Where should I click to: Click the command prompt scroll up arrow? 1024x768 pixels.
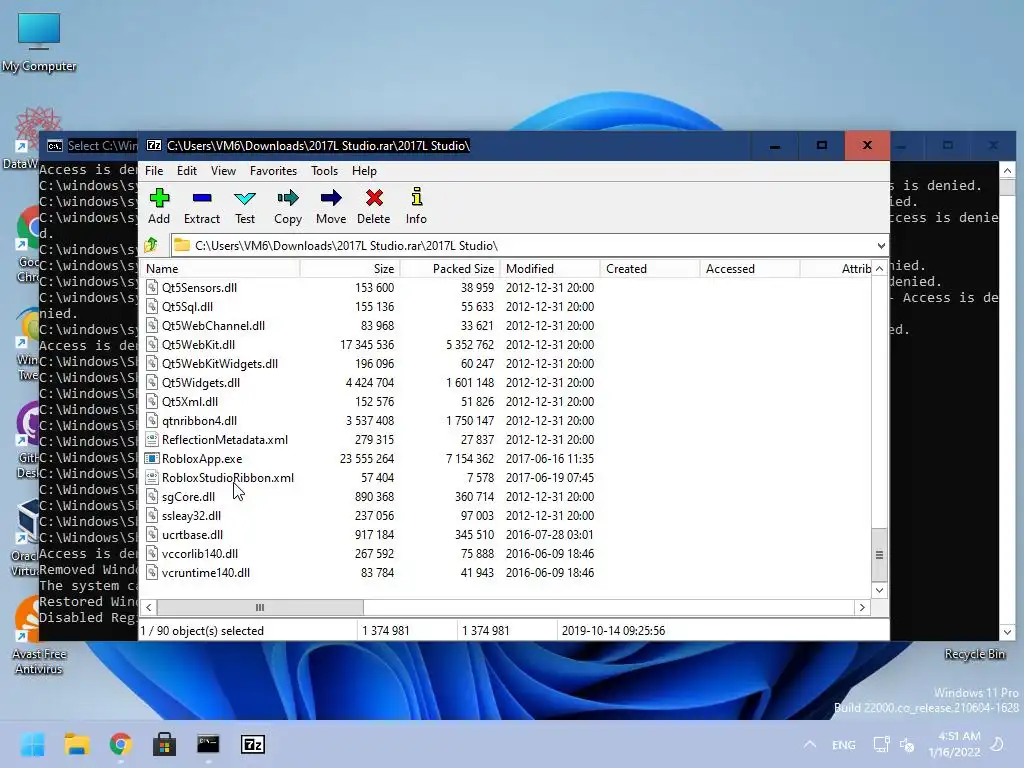[x=1007, y=170]
